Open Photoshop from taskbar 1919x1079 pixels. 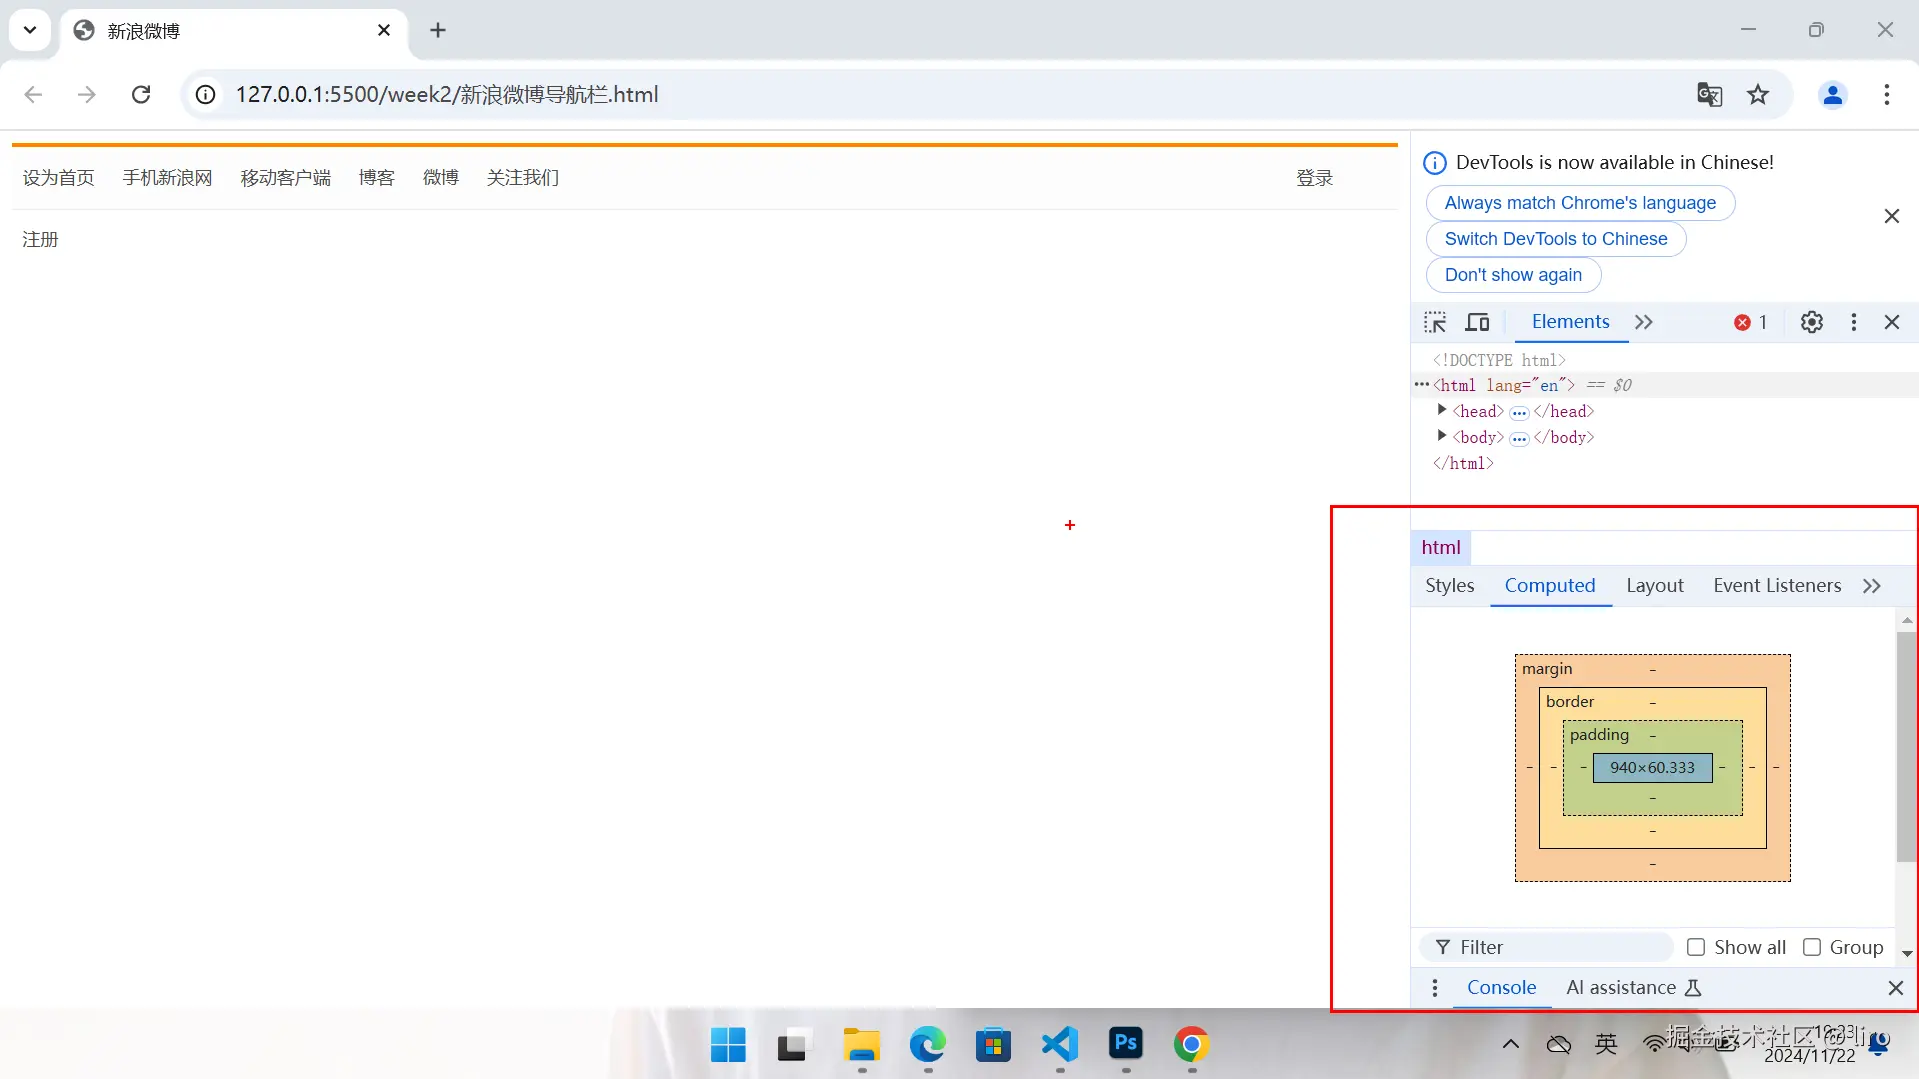click(1126, 1044)
